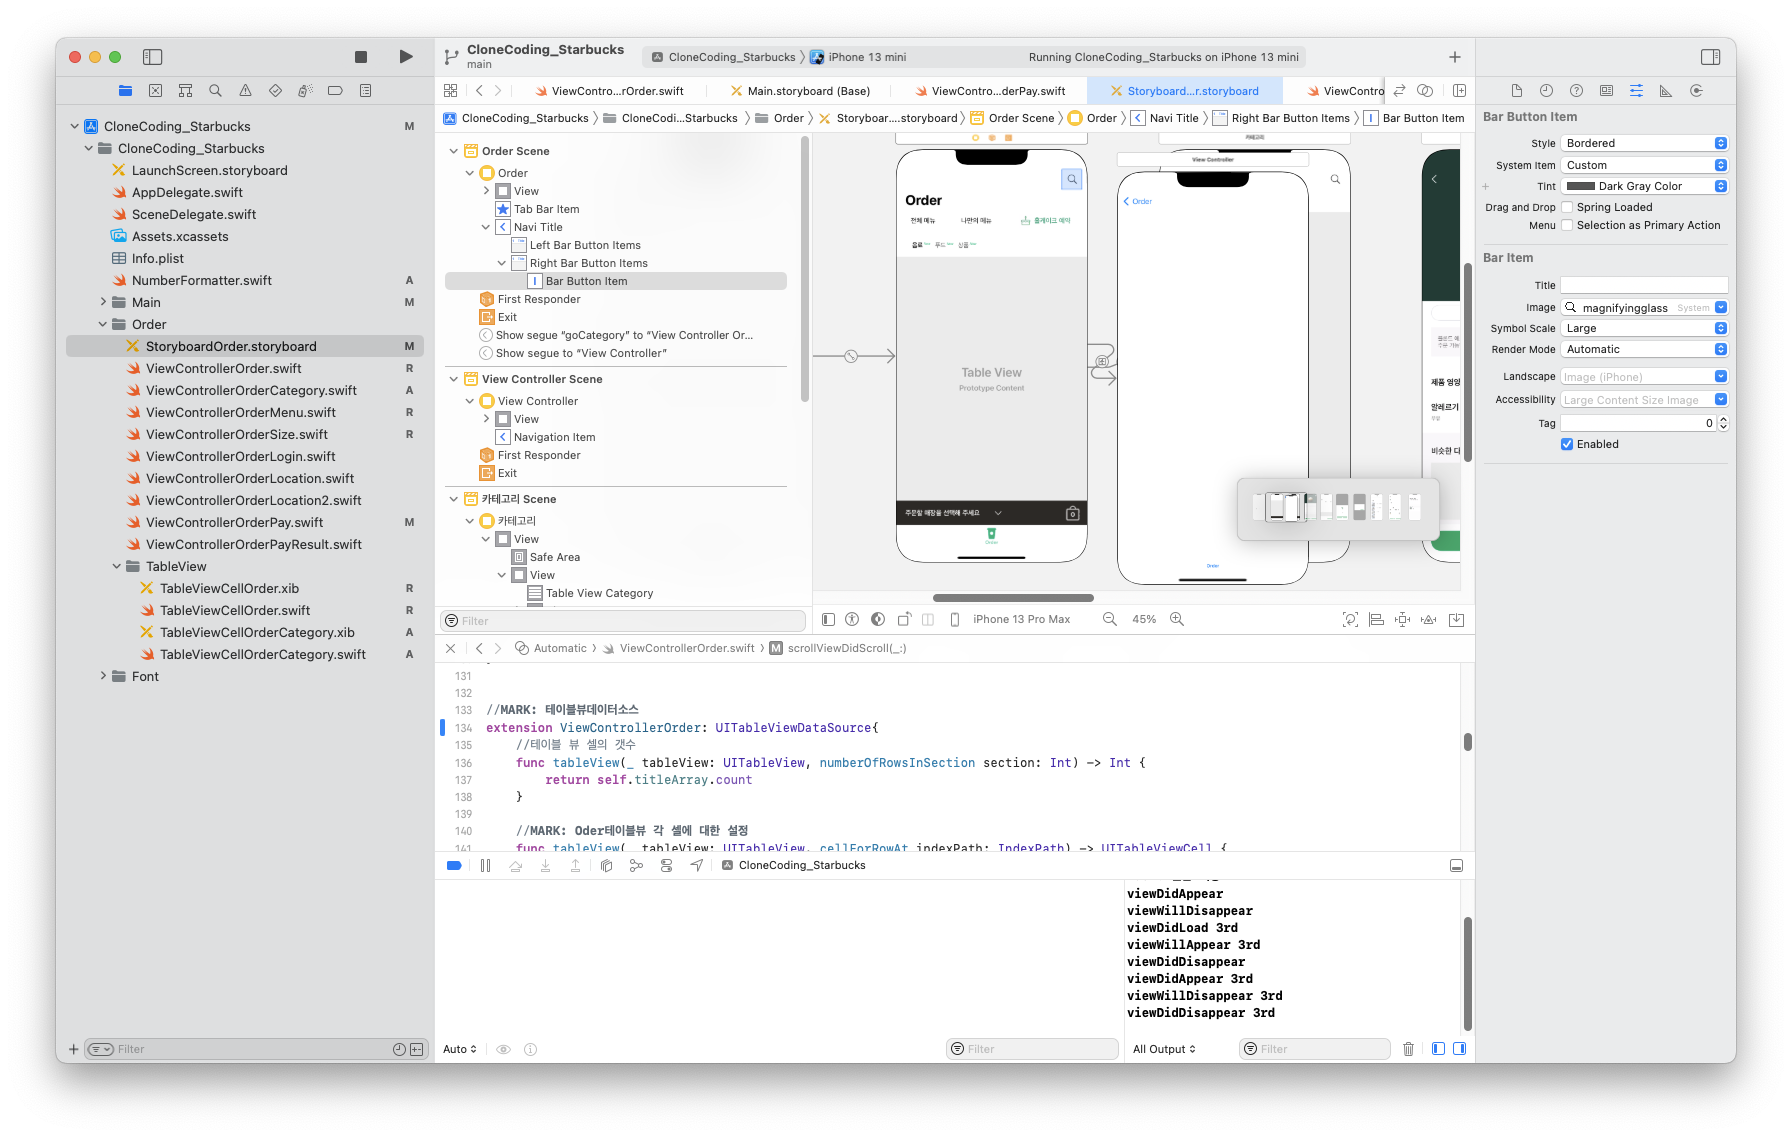The height and width of the screenshot is (1137, 1792).
Task: Switch to ViewContro...derPay.swift tab
Action: (x=990, y=91)
